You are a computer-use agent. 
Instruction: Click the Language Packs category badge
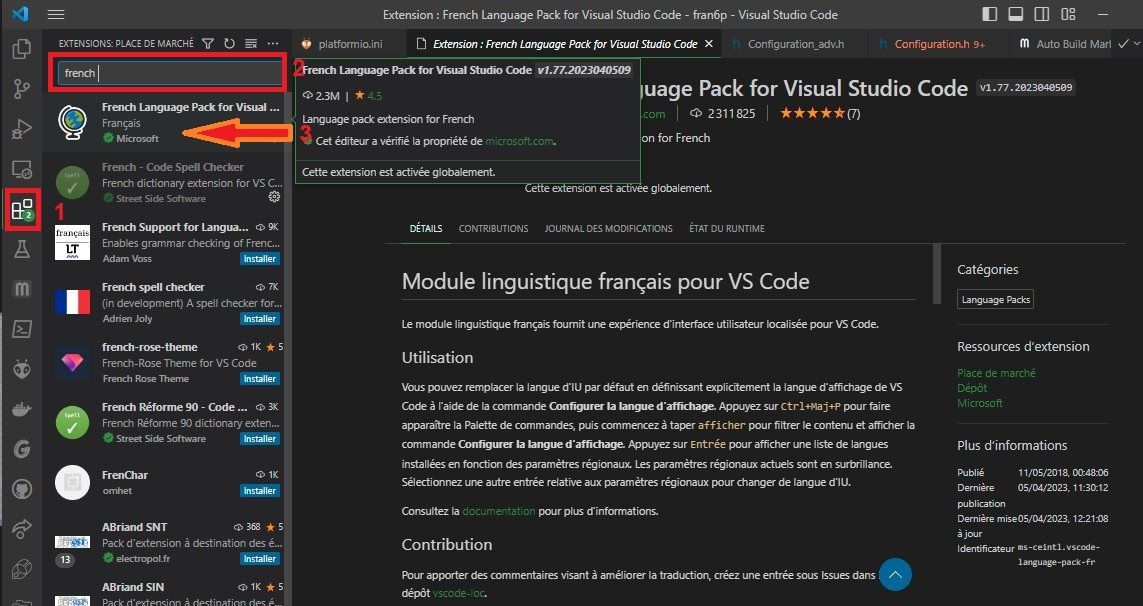[995, 300]
